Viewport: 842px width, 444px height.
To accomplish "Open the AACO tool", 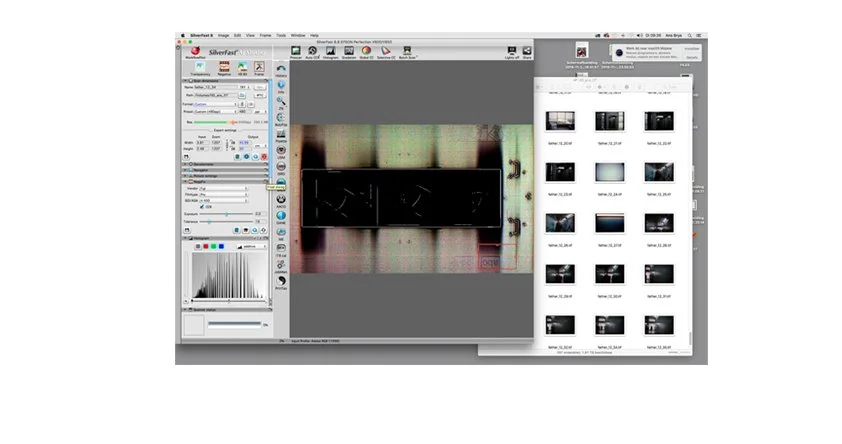I will point(281,201).
